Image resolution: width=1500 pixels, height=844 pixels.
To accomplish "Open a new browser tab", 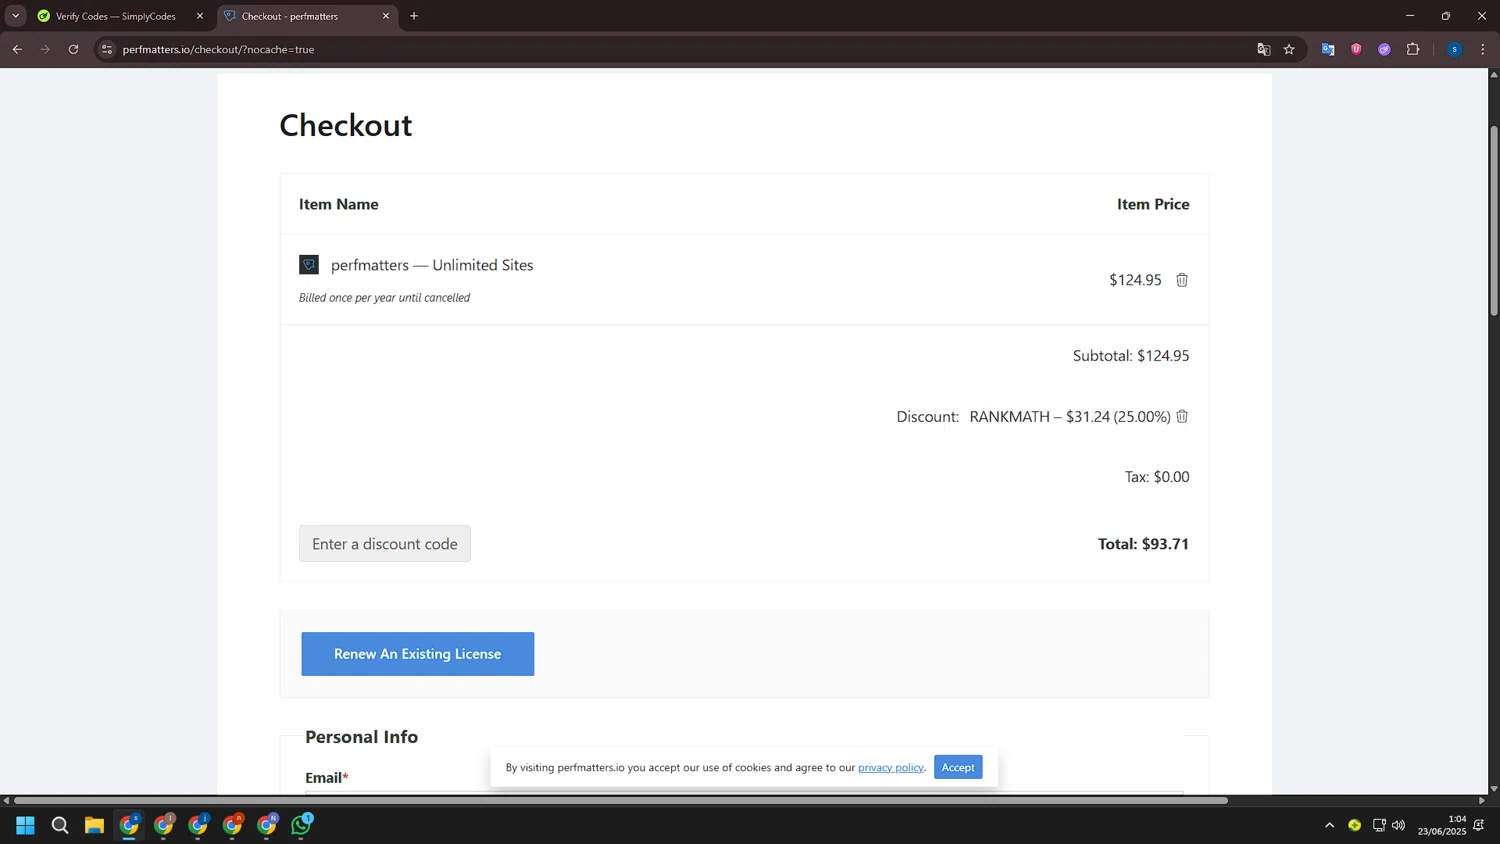I will [414, 16].
